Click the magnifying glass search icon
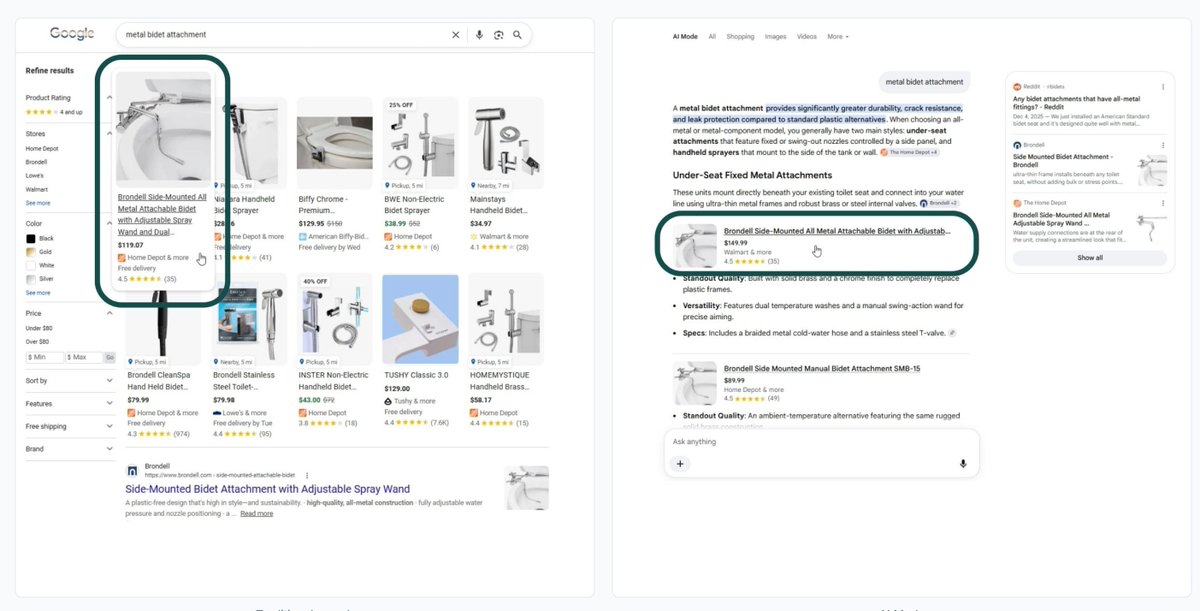The image size is (1200, 611). pyautogui.click(x=517, y=35)
